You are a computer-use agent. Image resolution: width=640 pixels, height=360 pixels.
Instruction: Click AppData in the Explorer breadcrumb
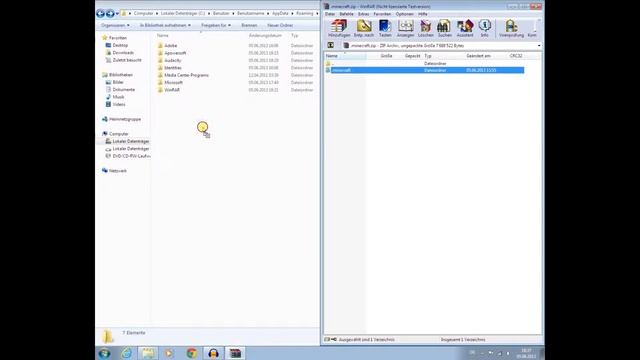[280, 13]
